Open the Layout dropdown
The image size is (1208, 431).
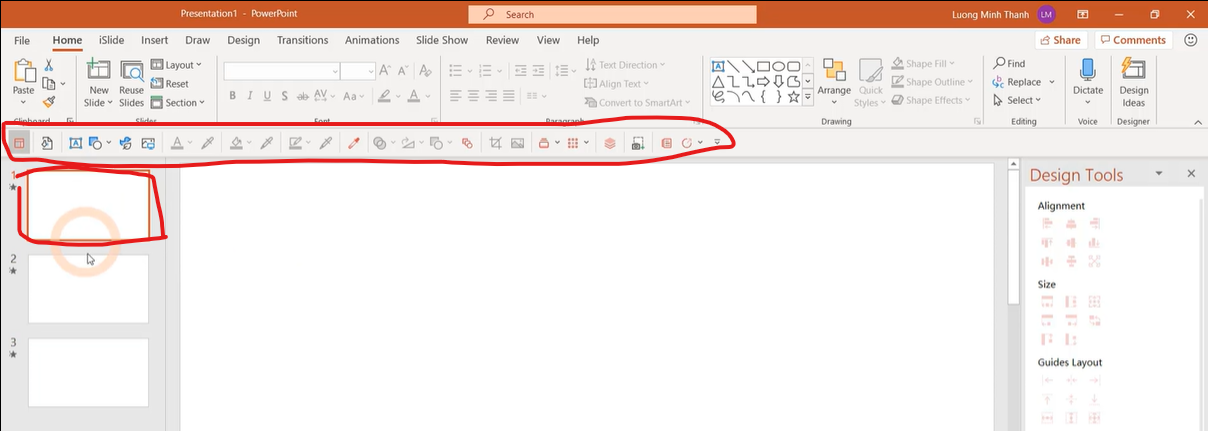176,65
